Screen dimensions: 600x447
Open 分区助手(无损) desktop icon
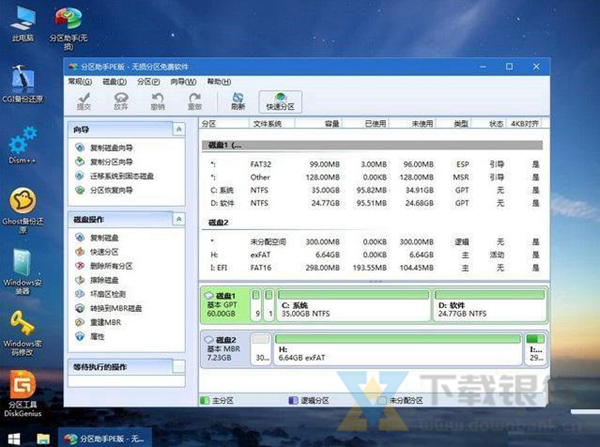68,28
